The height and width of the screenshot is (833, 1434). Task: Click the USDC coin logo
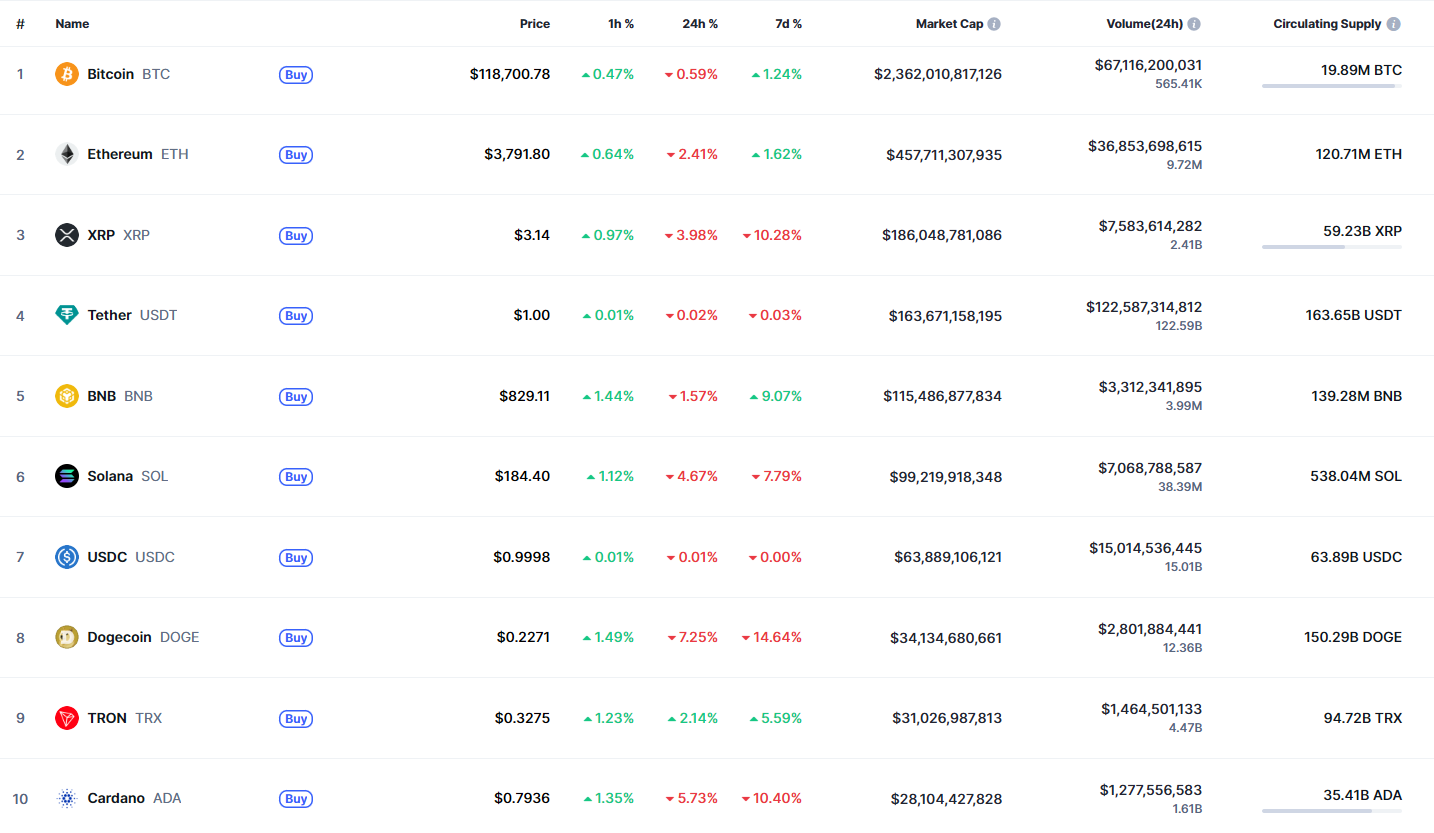coord(67,557)
